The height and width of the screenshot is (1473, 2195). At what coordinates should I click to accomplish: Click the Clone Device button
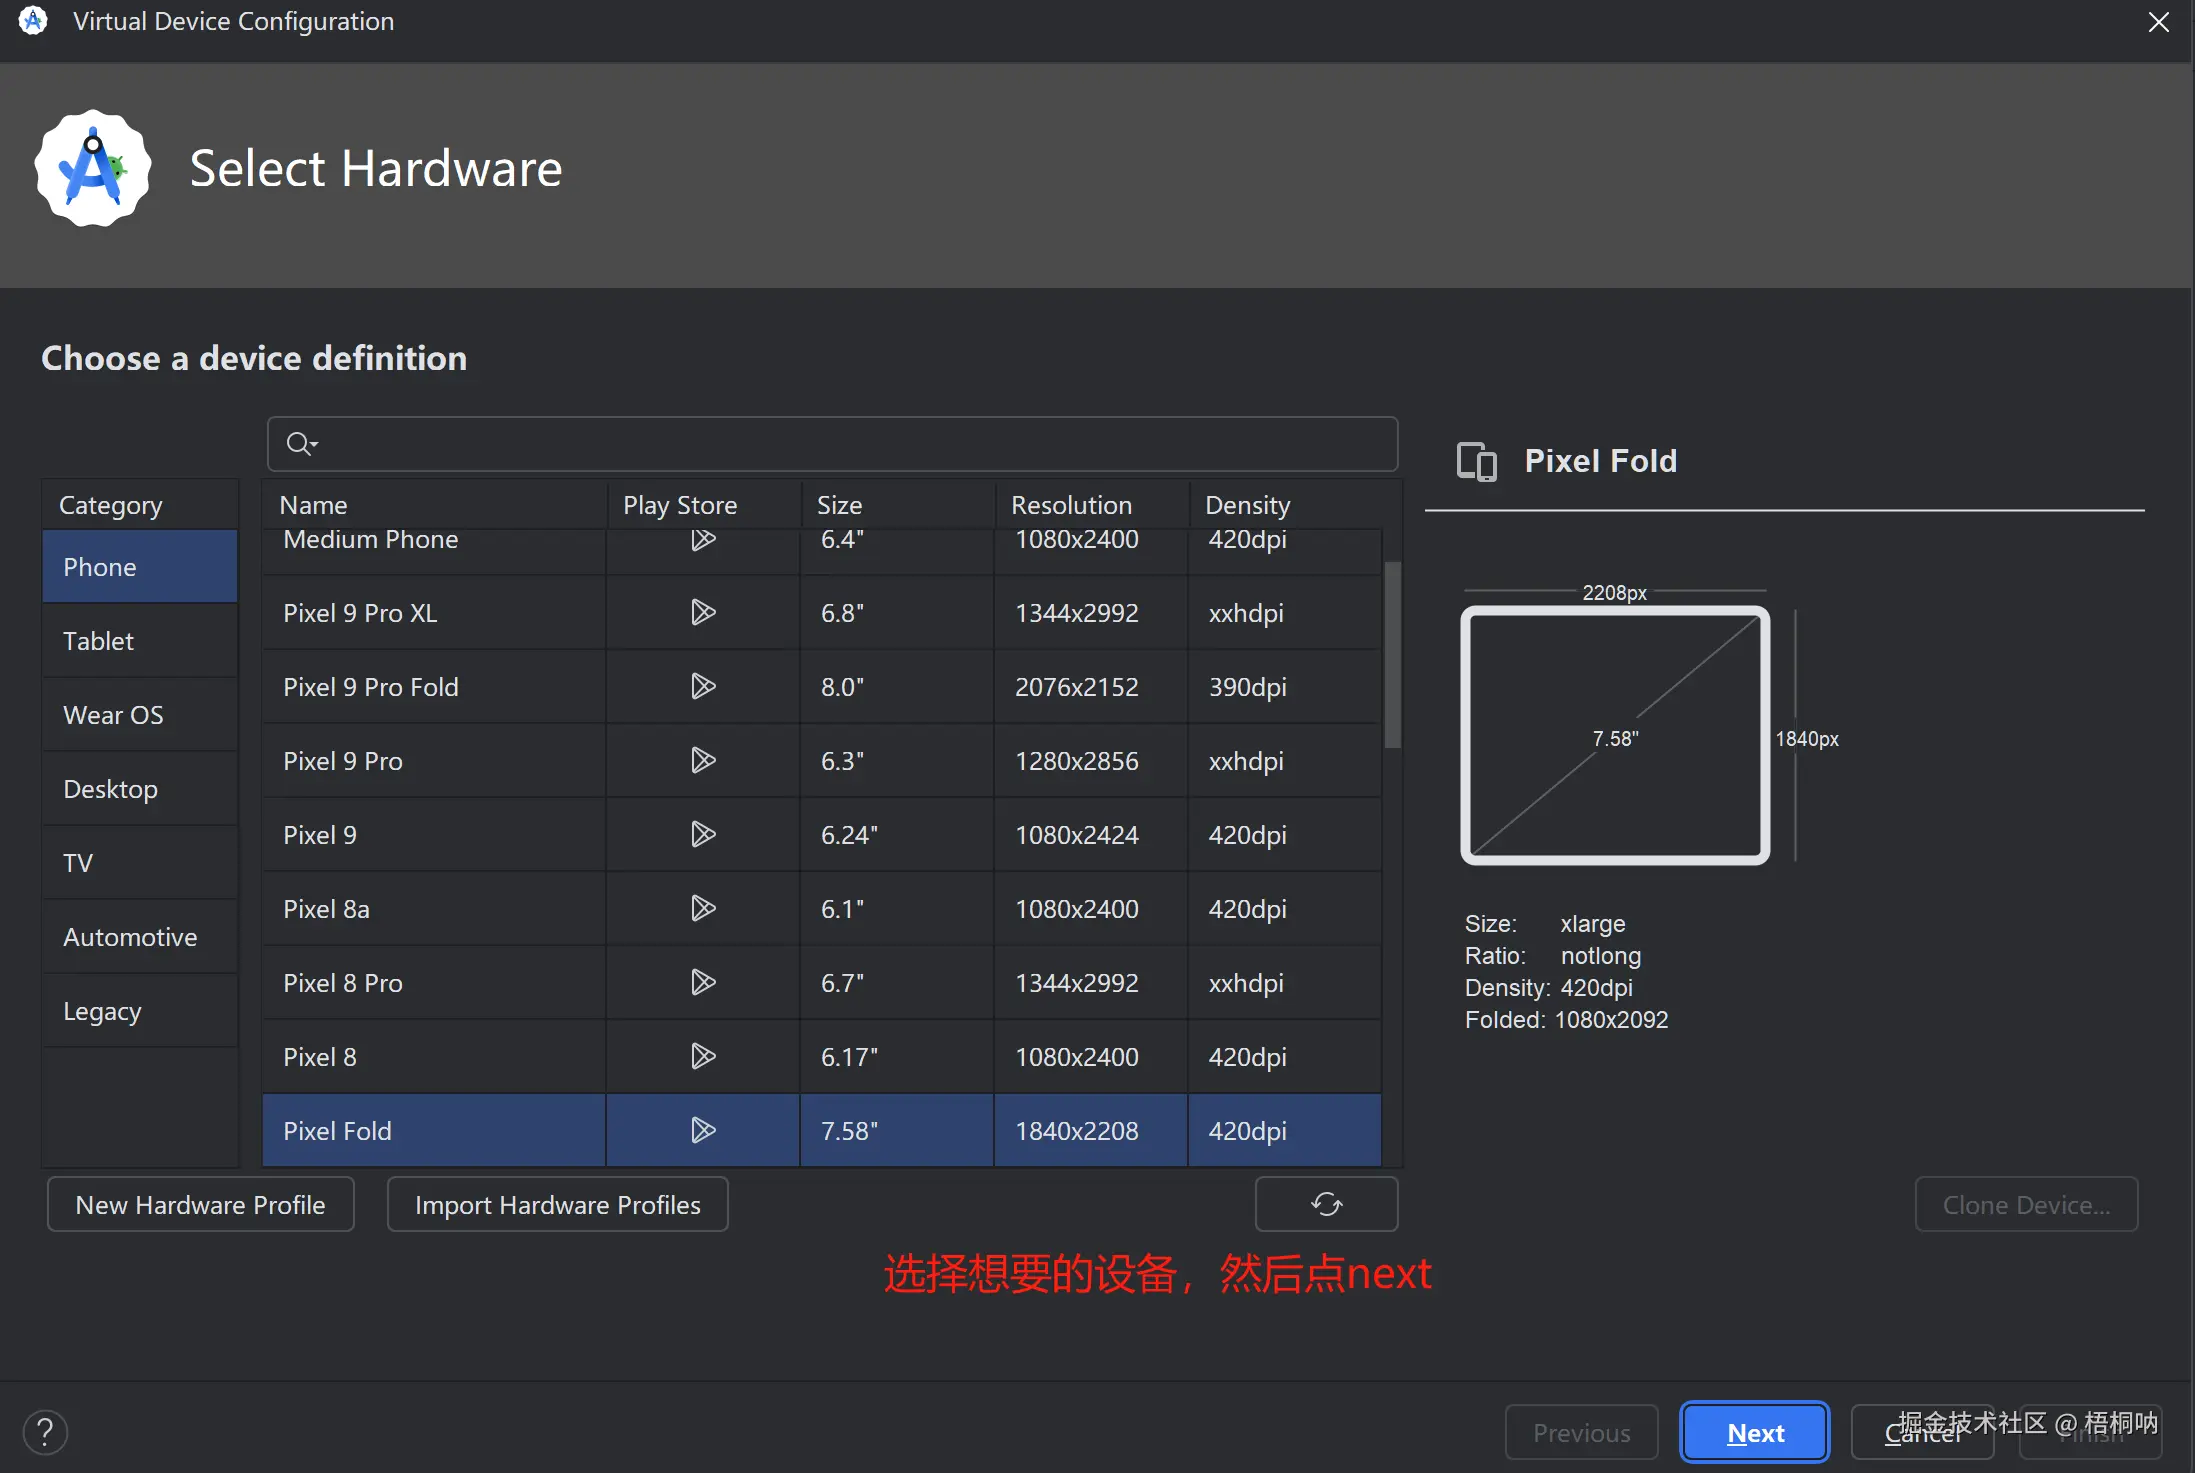click(x=2026, y=1204)
